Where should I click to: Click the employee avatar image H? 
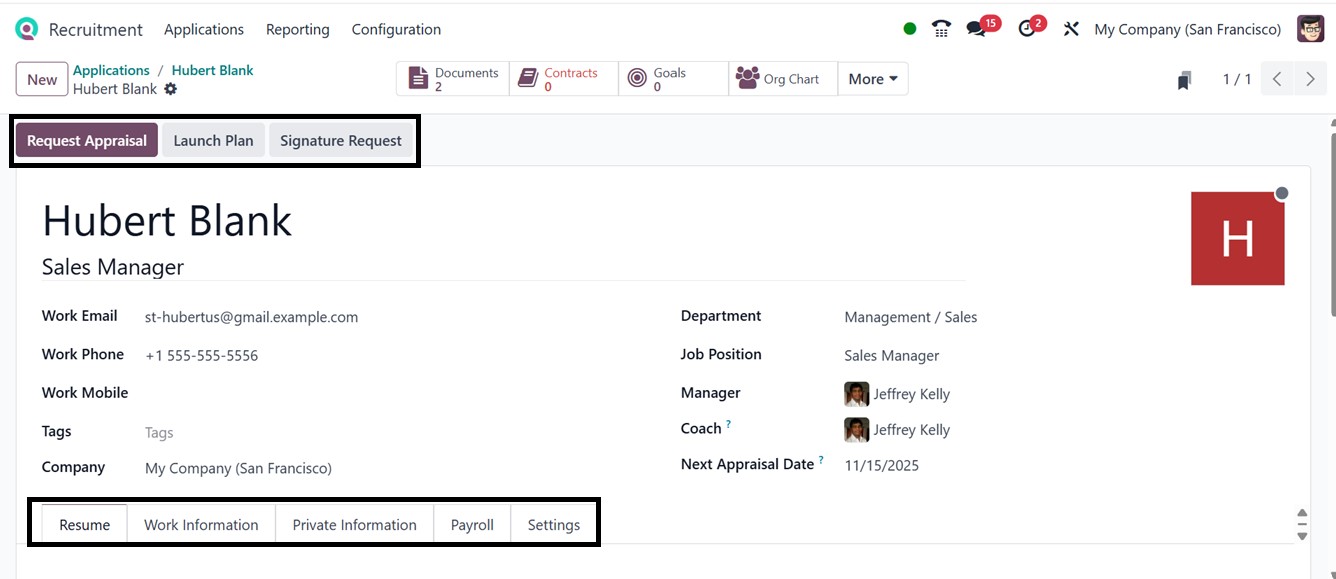tap(1237, 238)
